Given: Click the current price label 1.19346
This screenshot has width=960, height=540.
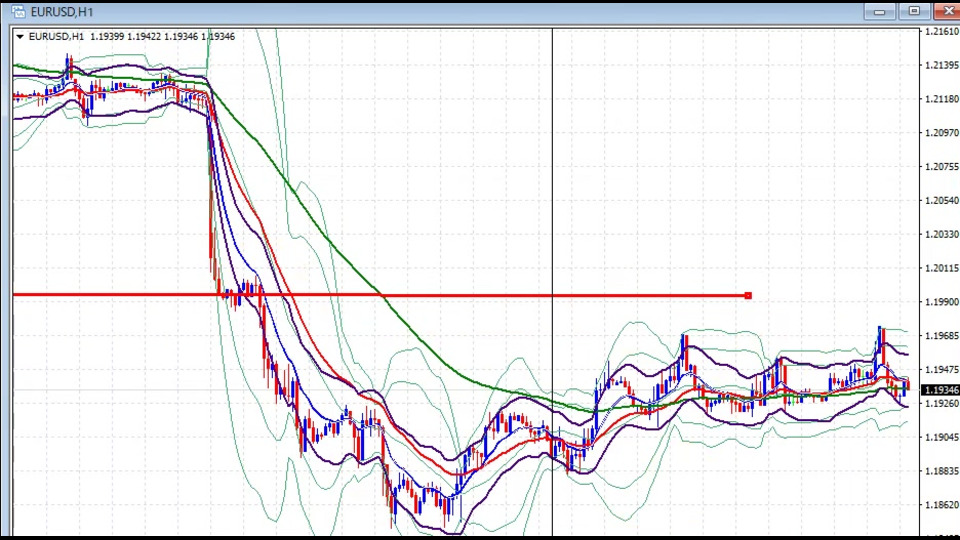Looking at the screenshot, I should click(941, 390).
